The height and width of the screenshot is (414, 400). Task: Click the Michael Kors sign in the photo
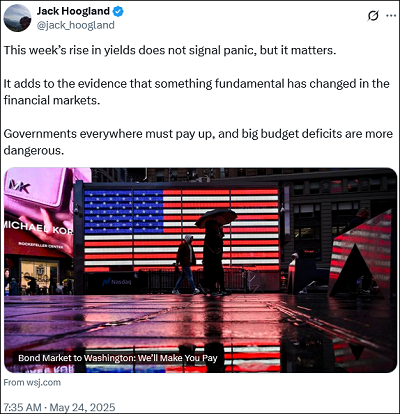(38, 227)
